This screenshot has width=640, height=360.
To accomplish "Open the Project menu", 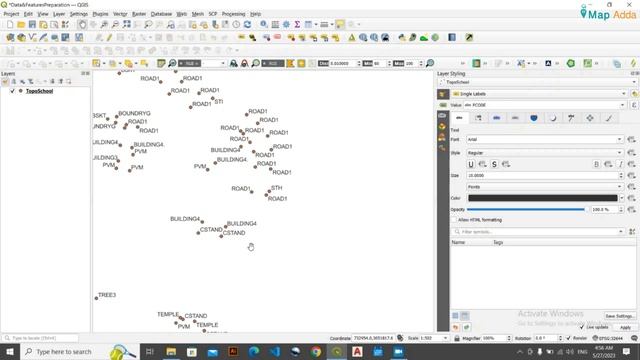I will (x=11, y=14).
